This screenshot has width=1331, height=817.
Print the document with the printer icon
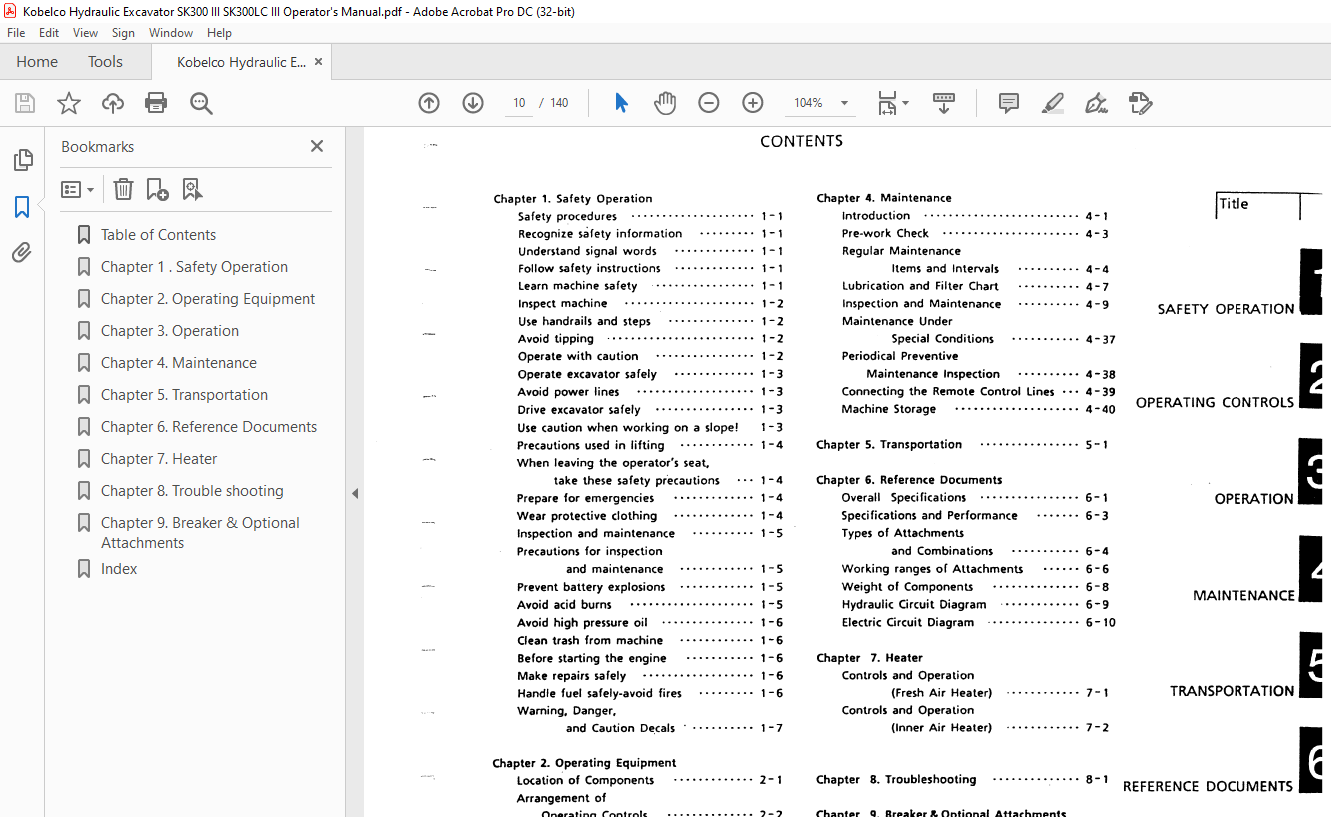pos(156,103)
